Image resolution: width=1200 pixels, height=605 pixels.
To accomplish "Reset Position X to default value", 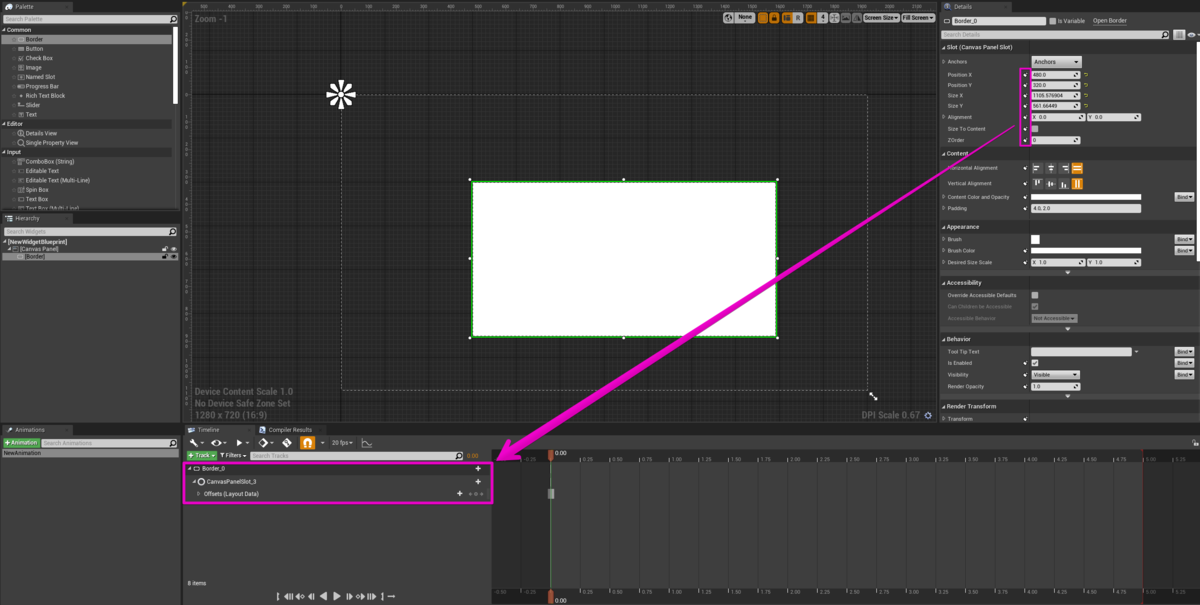I will click(x=1086, y=75).
